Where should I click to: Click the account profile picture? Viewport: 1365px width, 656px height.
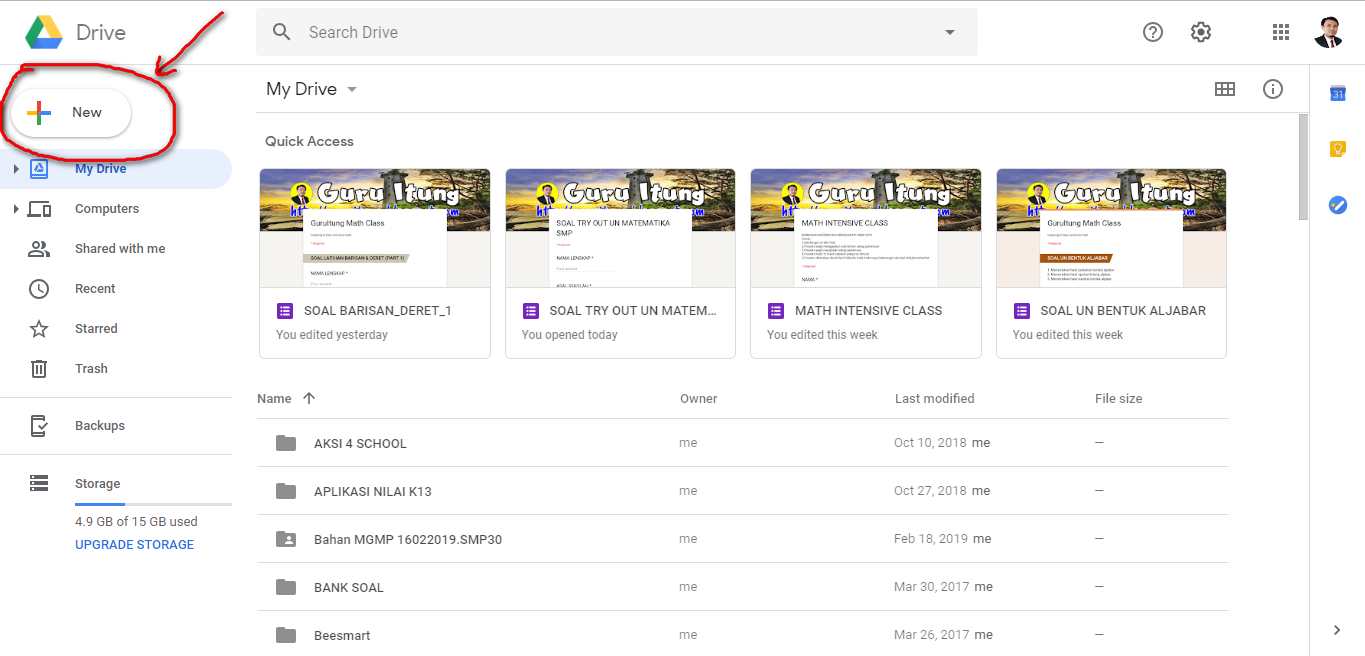point(1329,32)
